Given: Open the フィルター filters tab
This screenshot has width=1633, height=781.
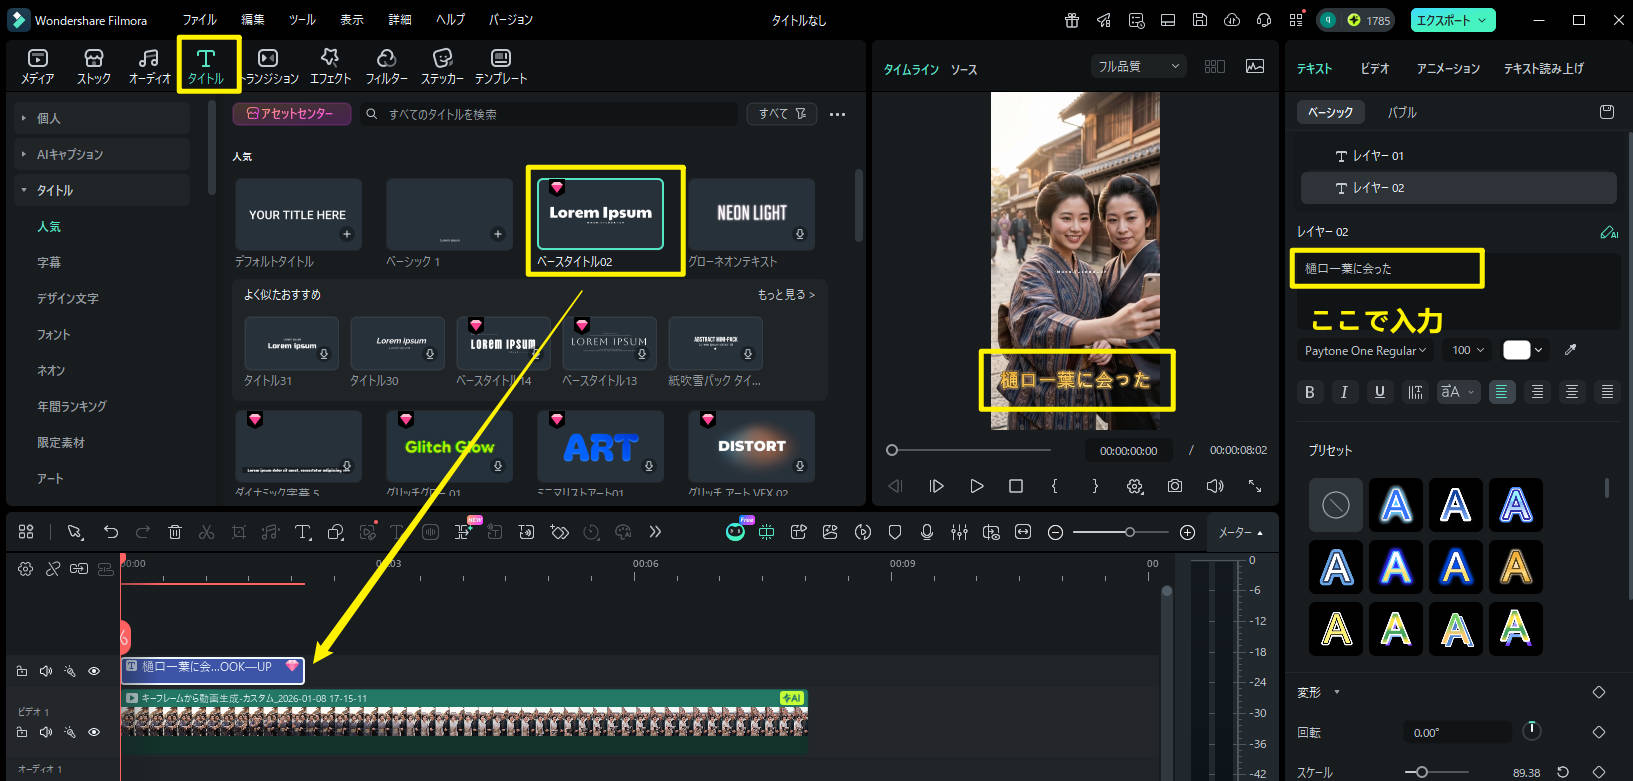Looking at the screenshot, I should tap(386, 66).
